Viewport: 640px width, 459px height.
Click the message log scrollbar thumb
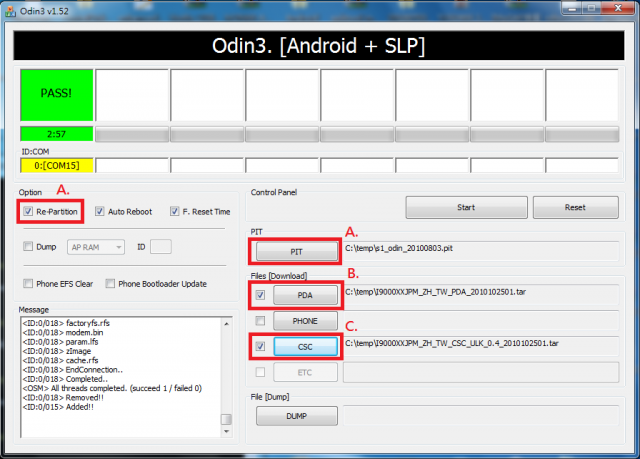coord(227,419)
